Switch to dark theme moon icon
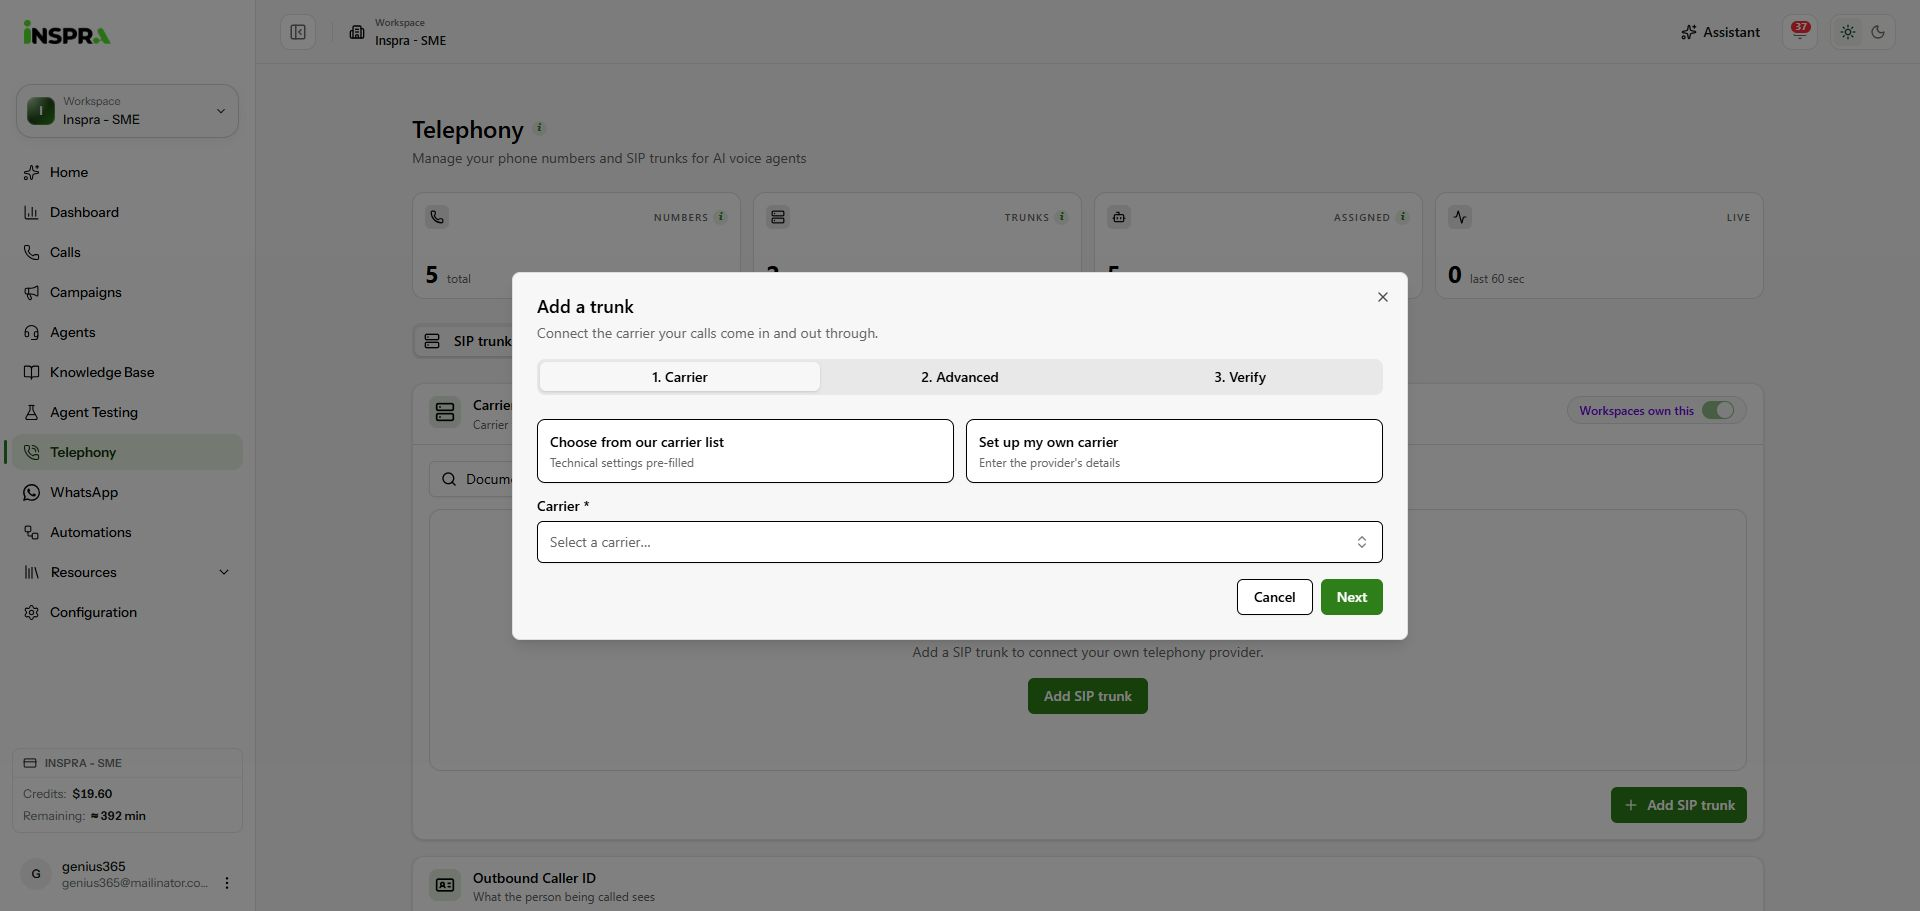 1878,32
